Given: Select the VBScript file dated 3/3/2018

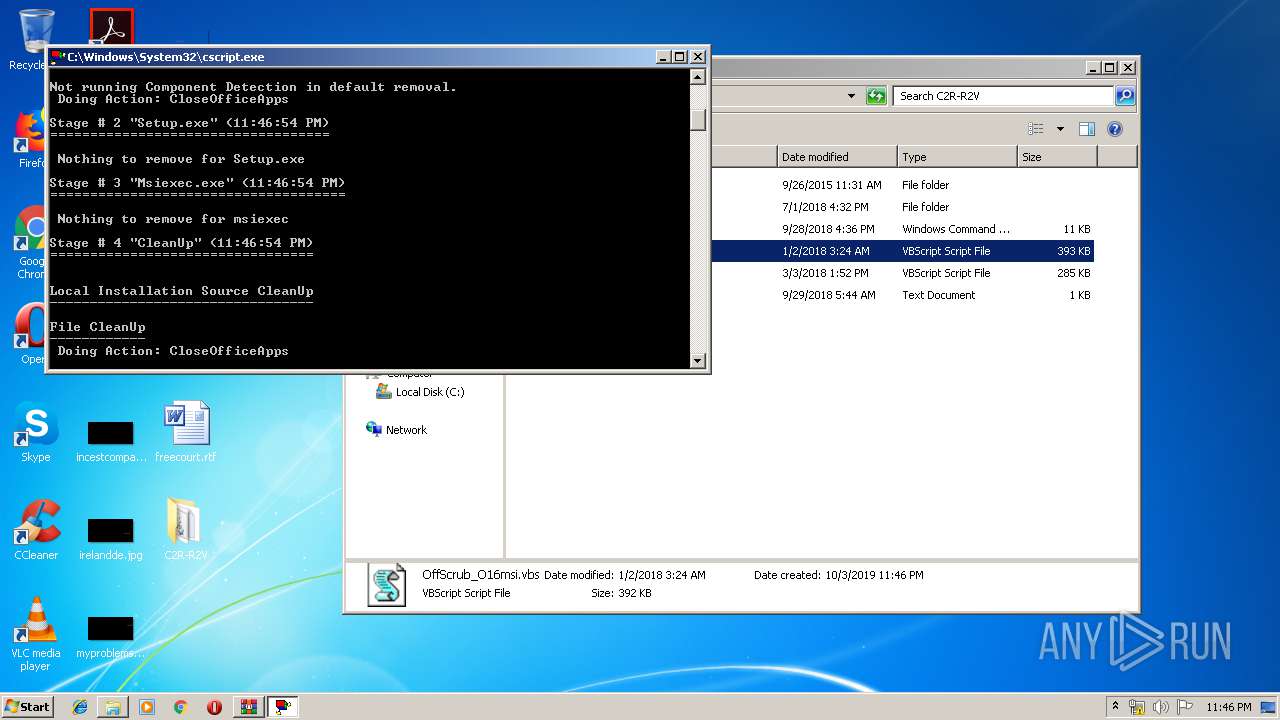Looking at the screenshot, I should 902,273.
